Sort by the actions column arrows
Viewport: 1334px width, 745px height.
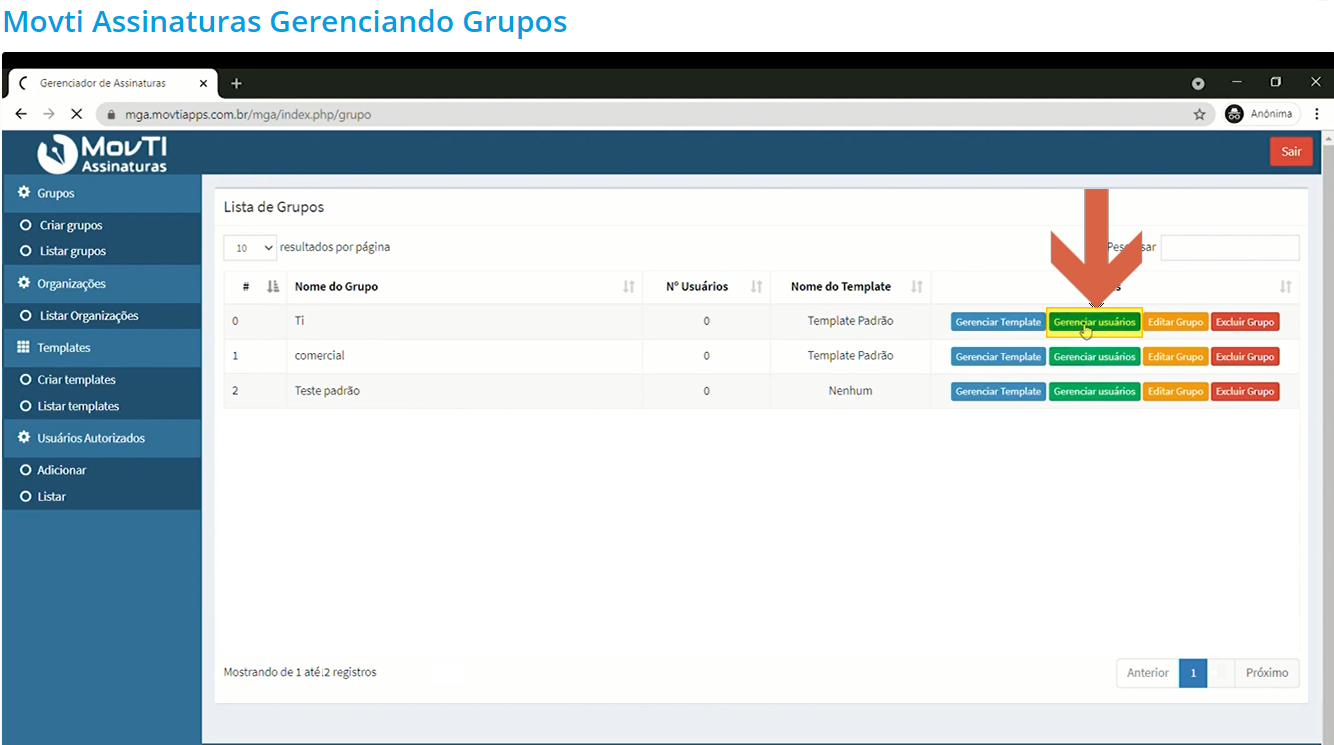[x=1286, y=287]
